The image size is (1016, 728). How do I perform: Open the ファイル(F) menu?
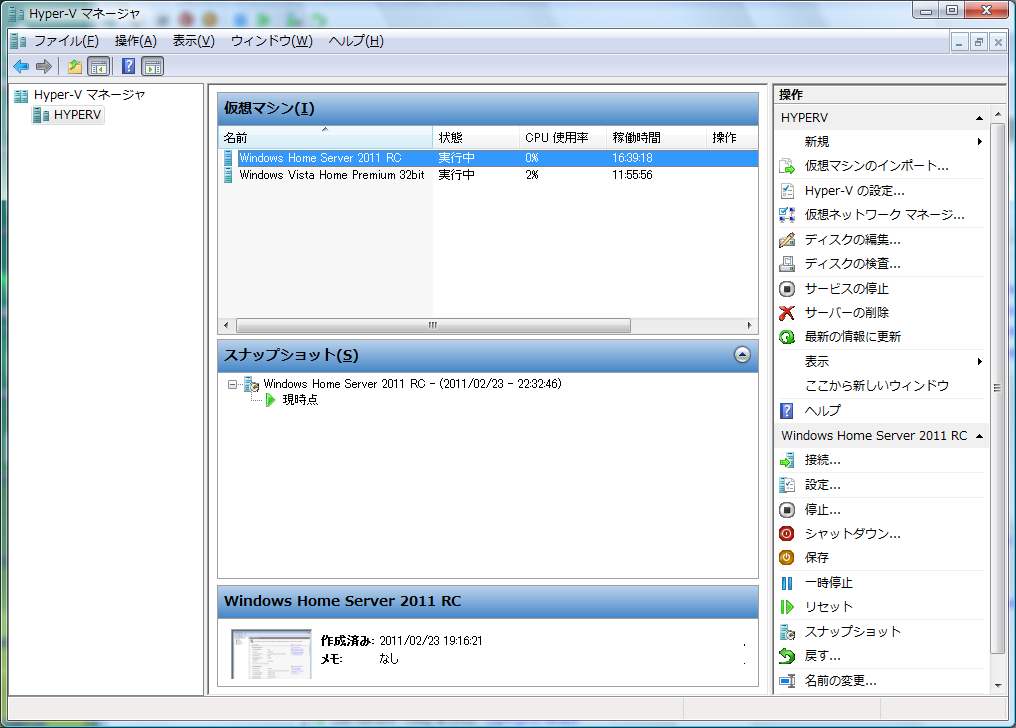coord(66,41)
